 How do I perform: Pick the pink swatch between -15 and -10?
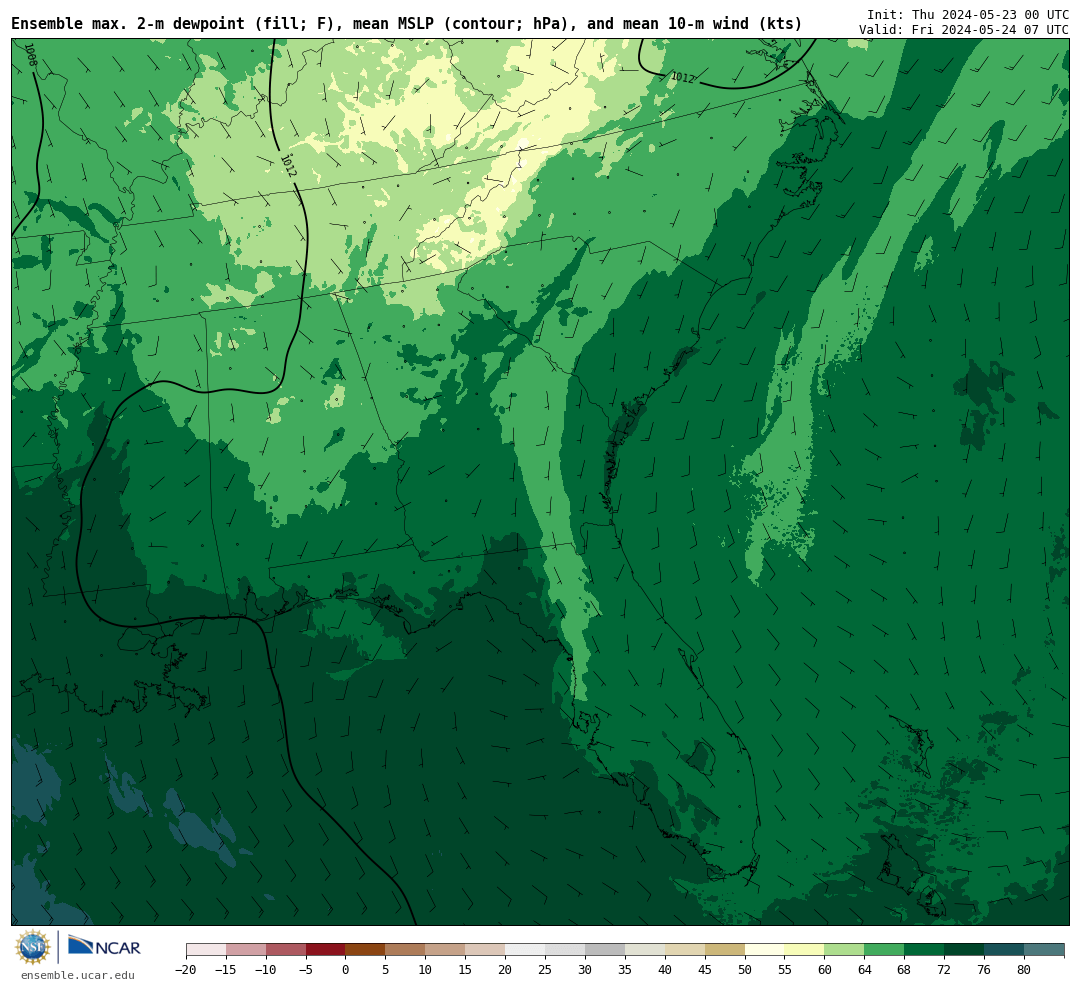click(x=246, y=950)
